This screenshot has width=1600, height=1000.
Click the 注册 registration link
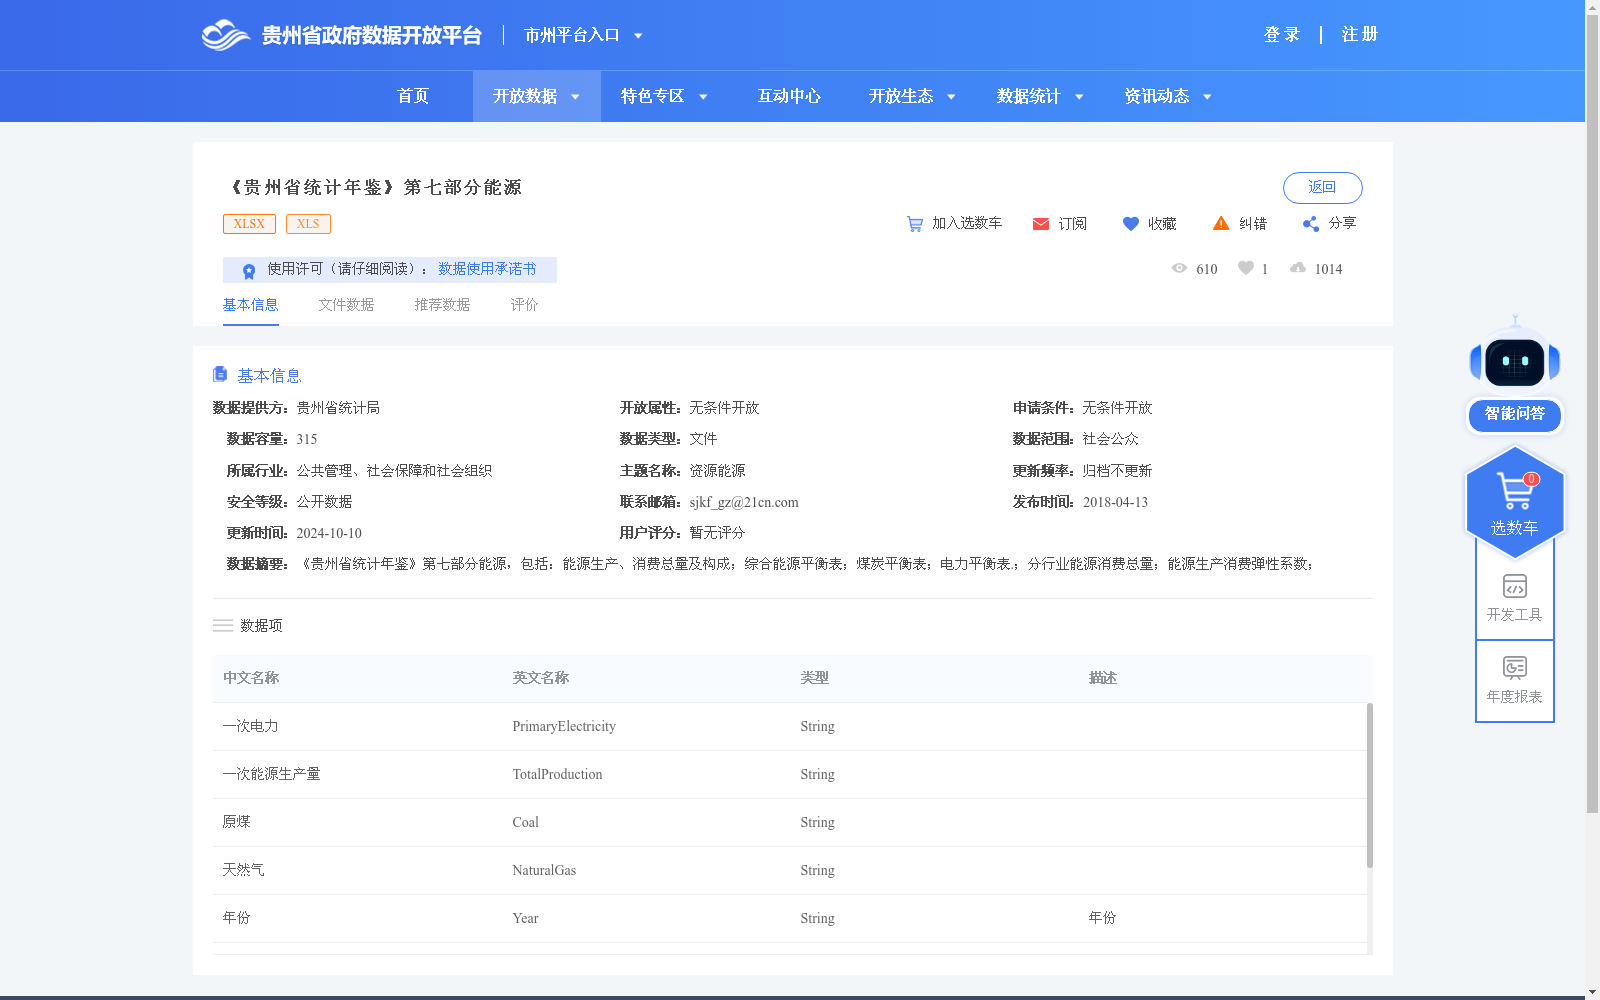pos(1358,34)
